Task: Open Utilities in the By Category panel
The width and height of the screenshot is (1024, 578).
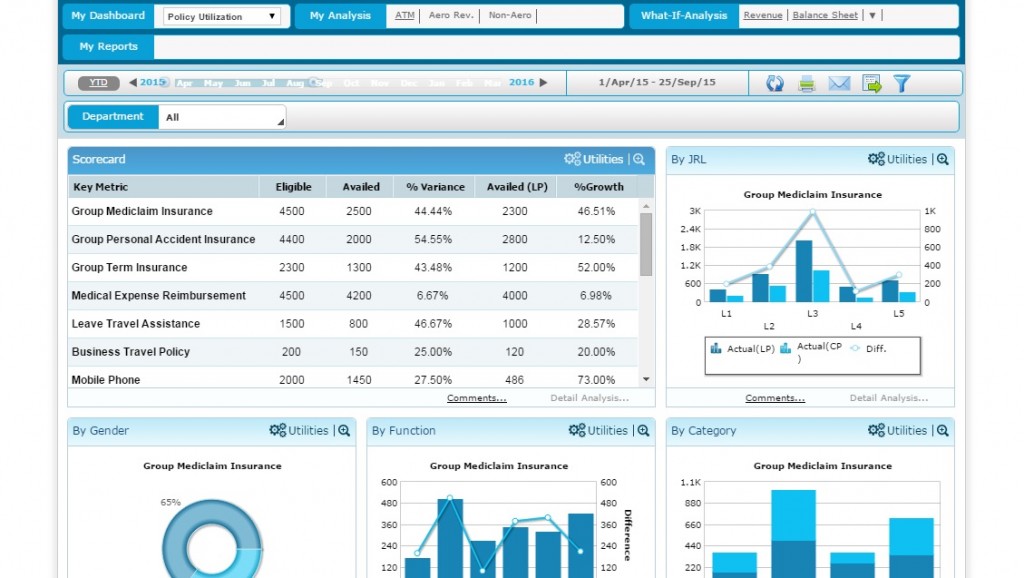Action: (x=897, y=430)
